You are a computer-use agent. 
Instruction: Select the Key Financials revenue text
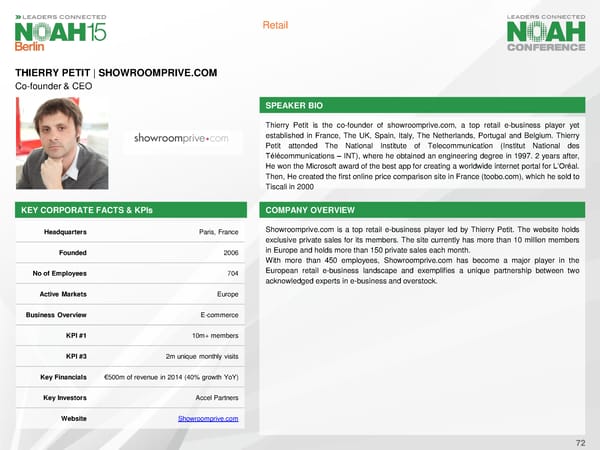(x=170, y=377)
